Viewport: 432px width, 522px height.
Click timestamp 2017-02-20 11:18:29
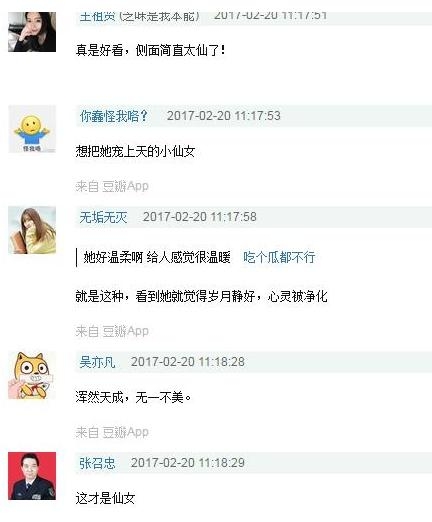188,463
